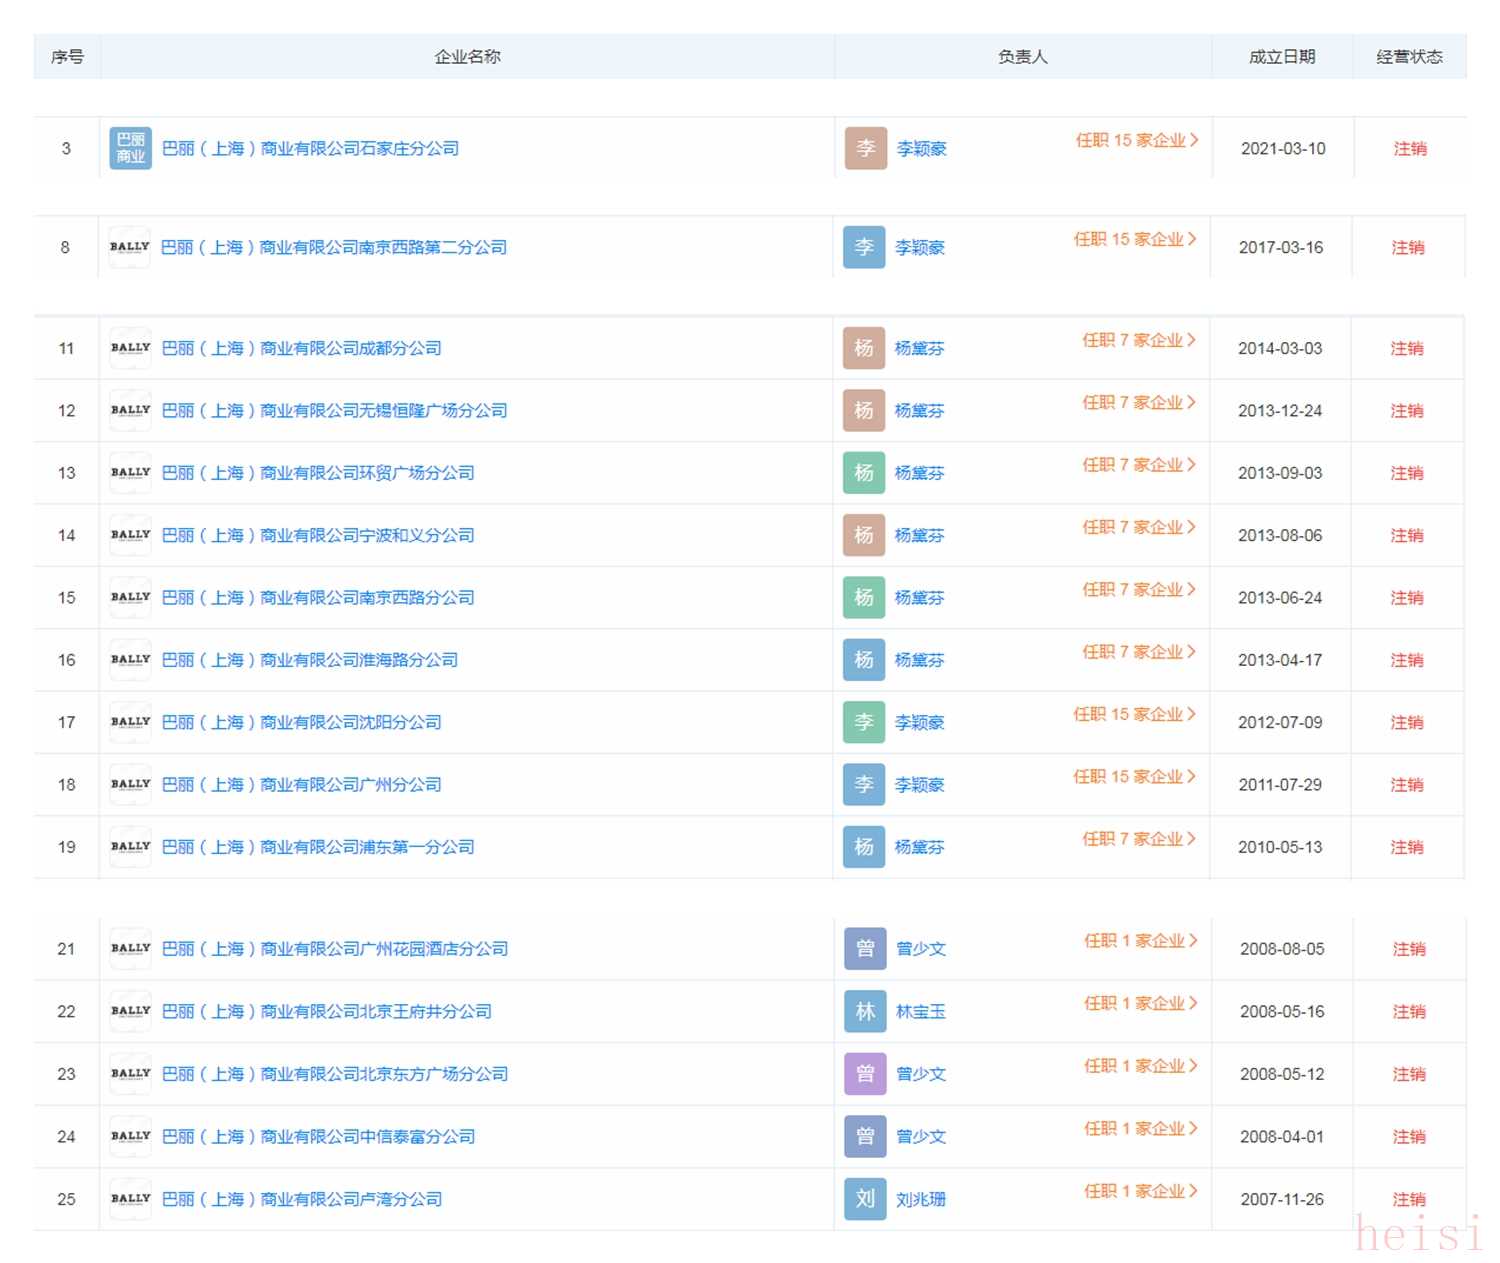
Task: Click the 成立日期 column header
Action: click(x=1282, y=57)
